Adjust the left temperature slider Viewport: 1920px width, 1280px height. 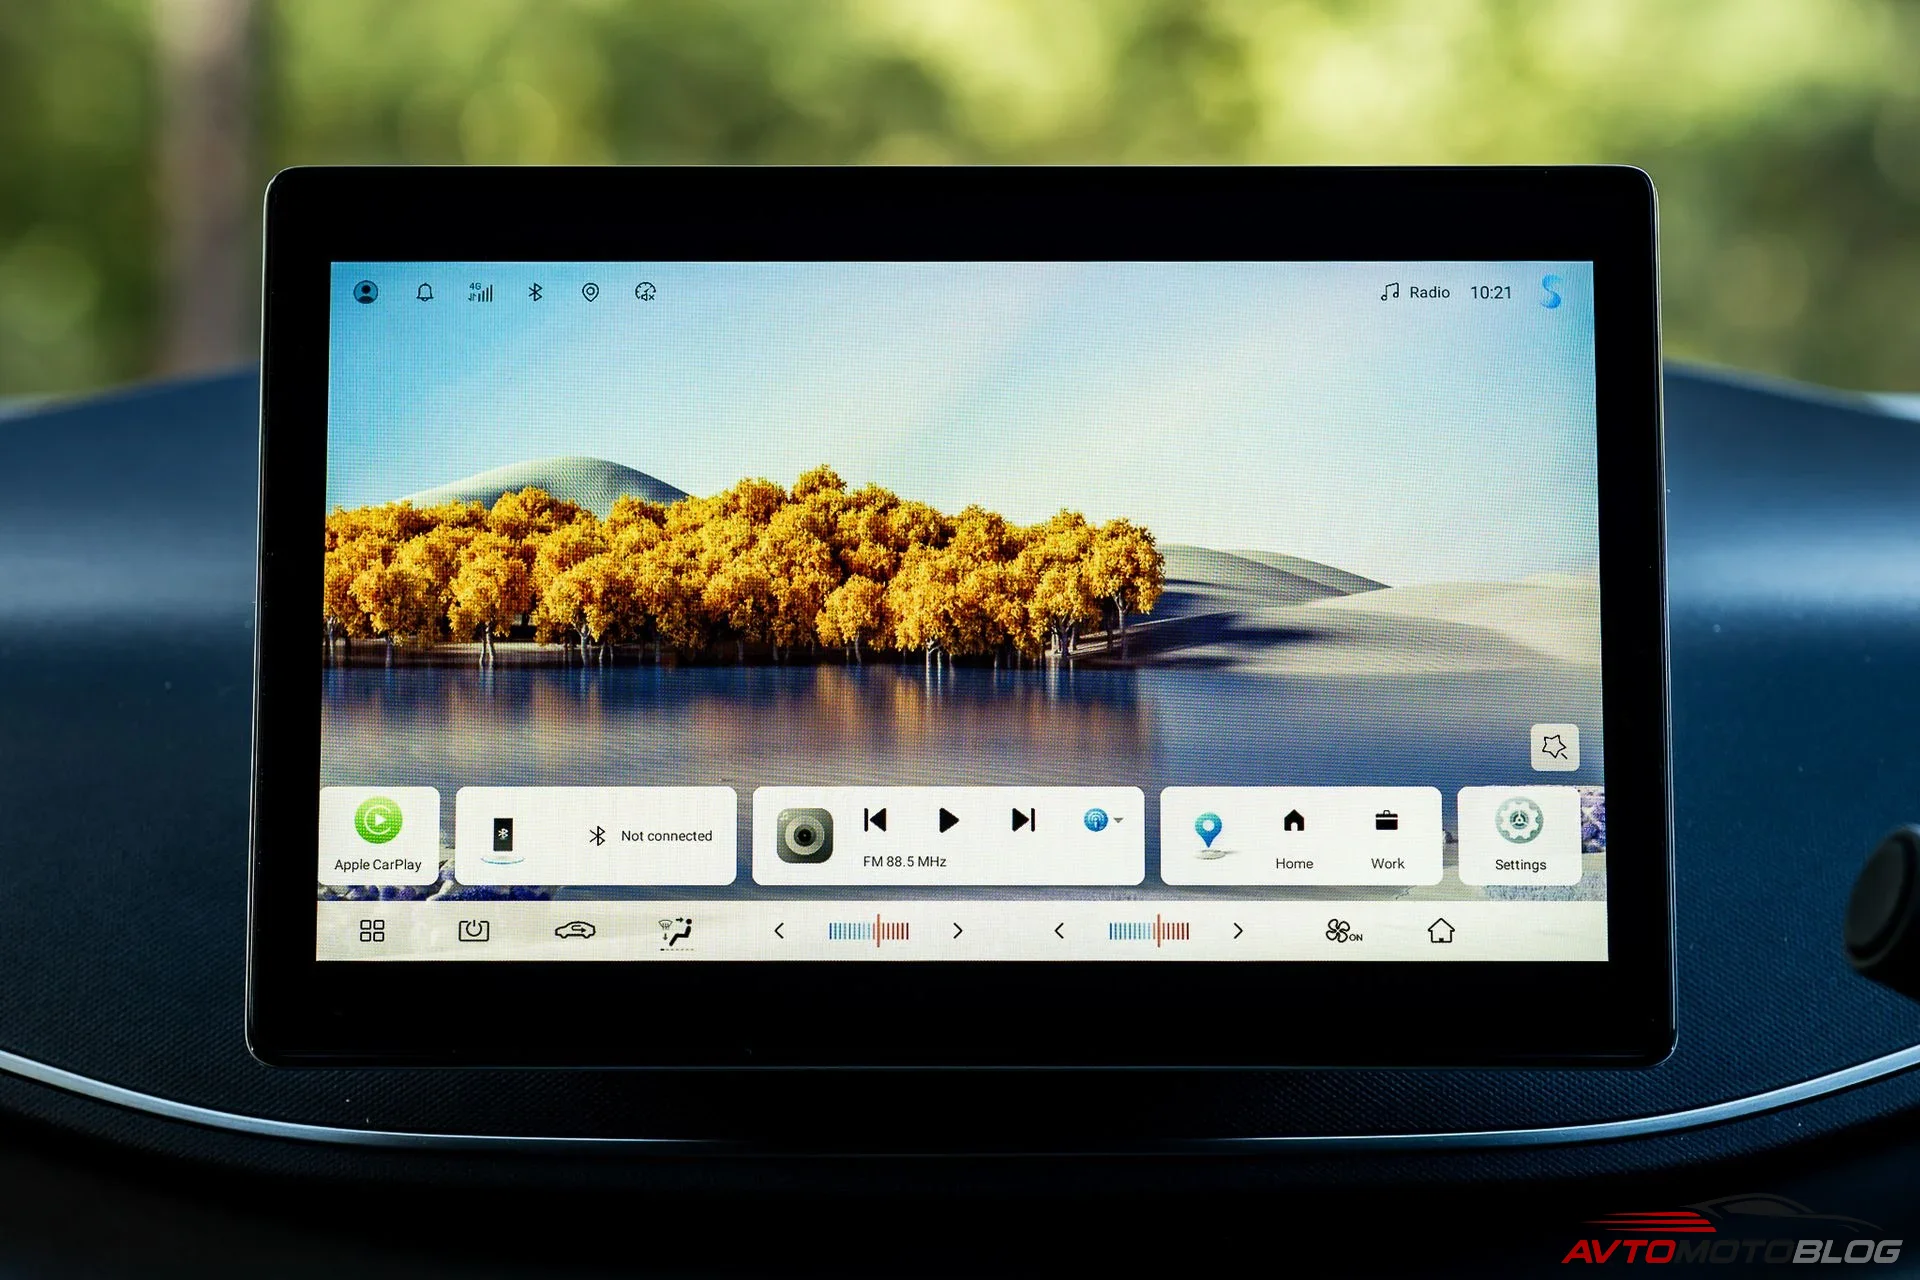point(868,931)
